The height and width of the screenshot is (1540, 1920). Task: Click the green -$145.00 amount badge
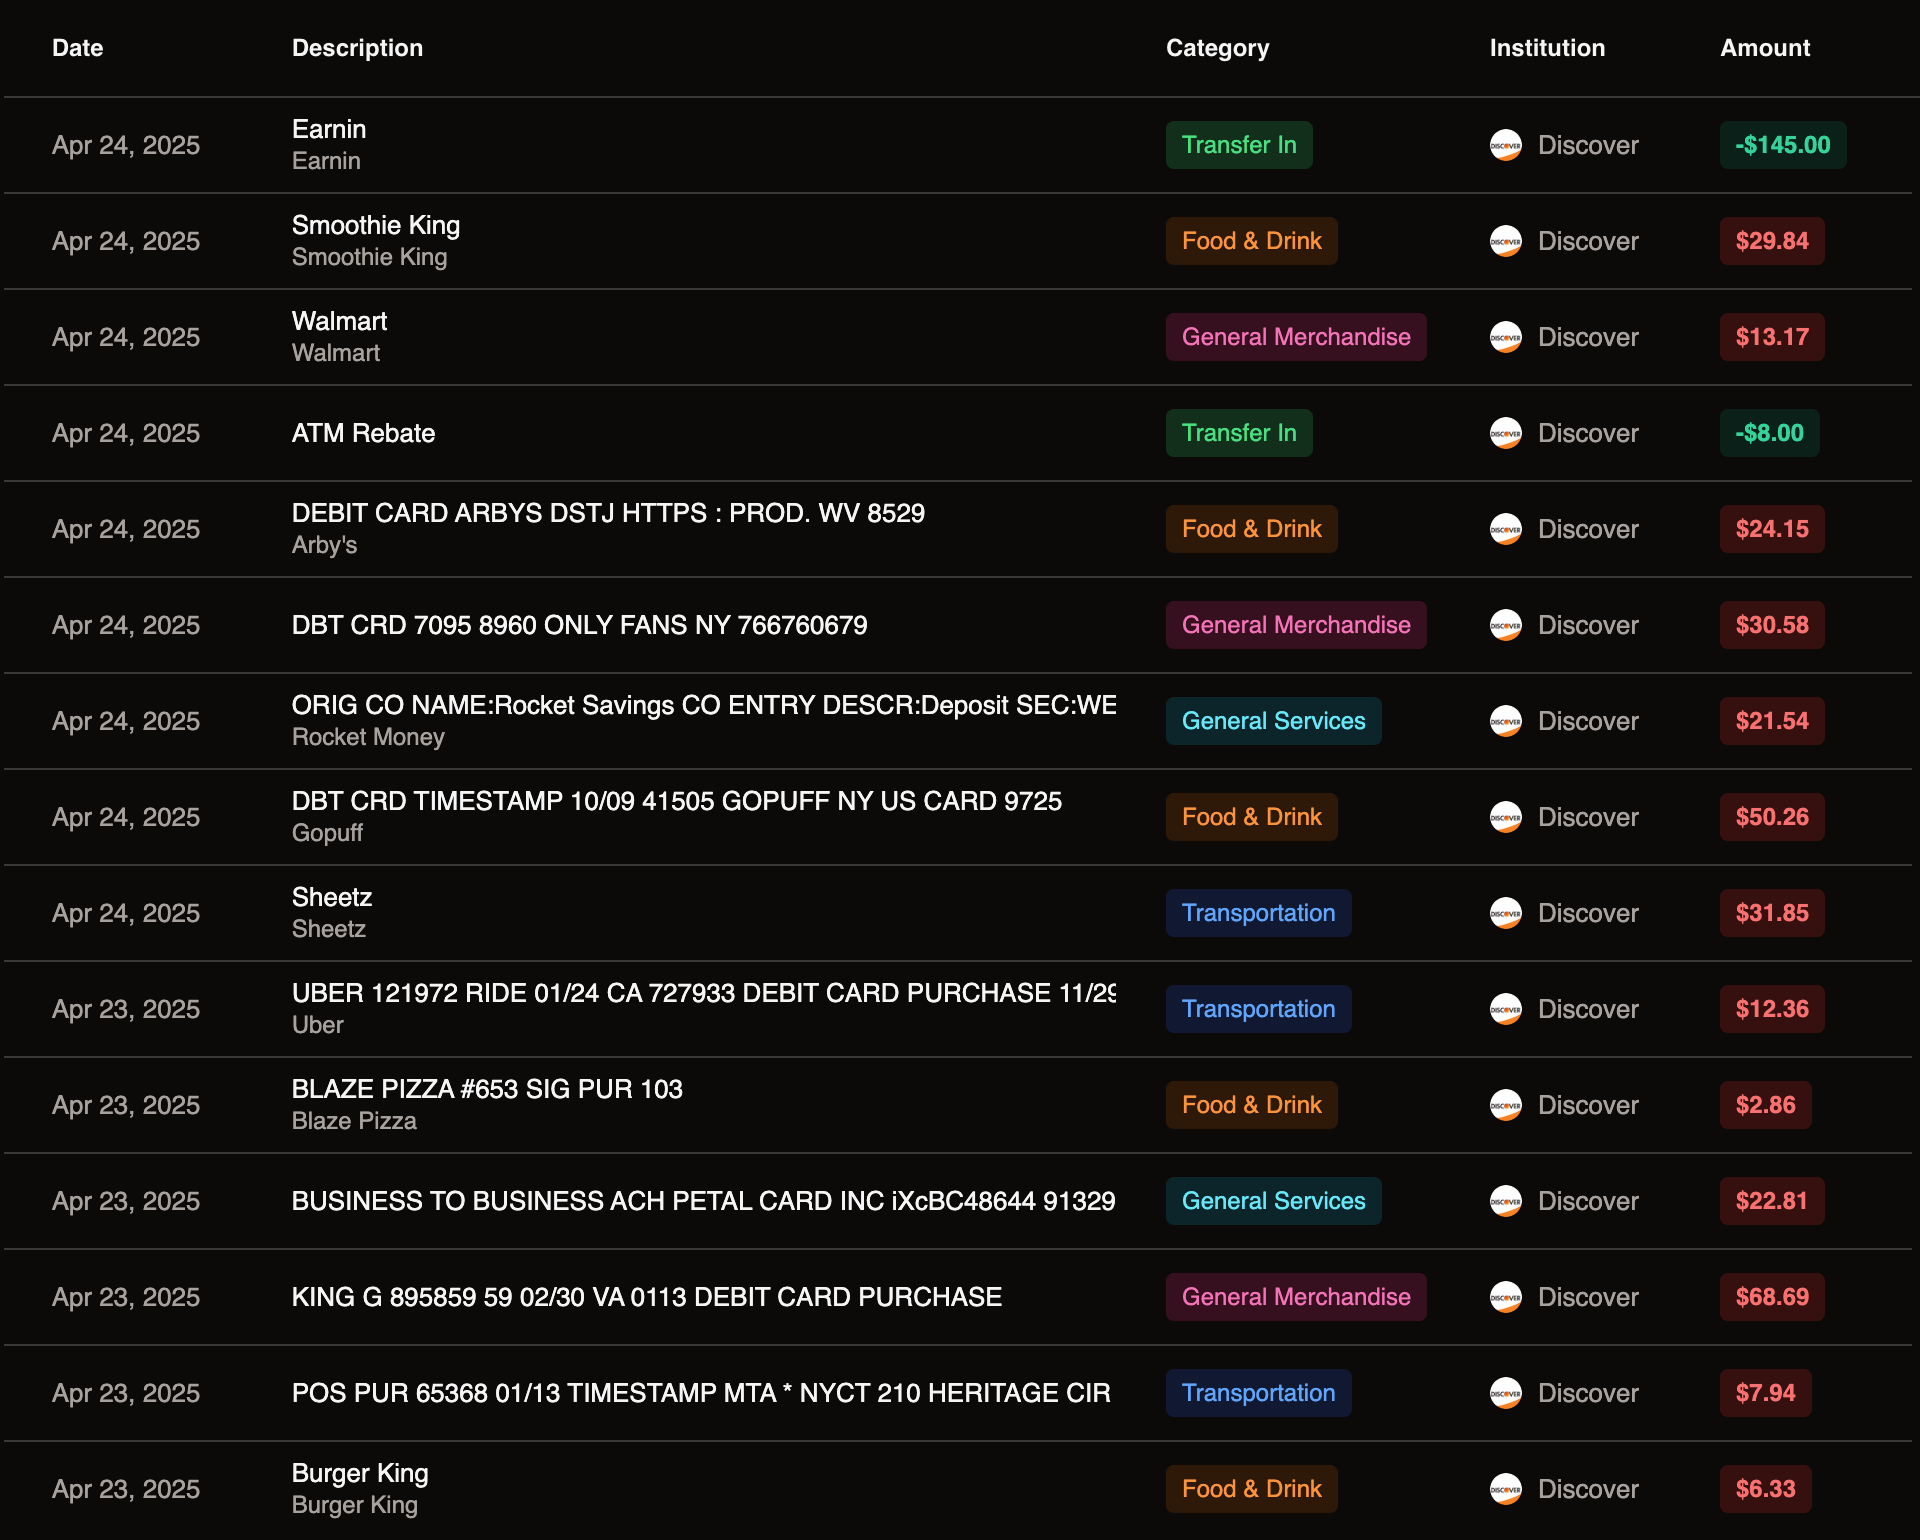tap(1783, 145)
